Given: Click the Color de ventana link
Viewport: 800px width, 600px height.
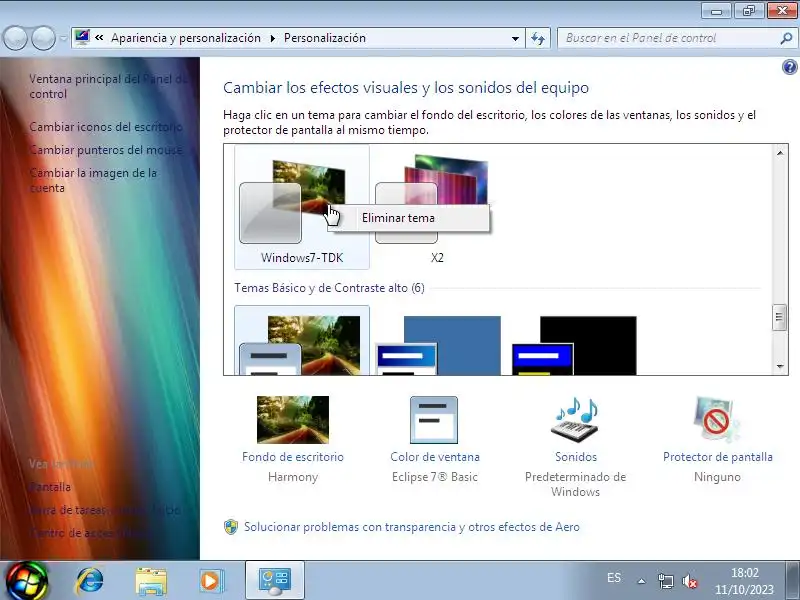Looking at the screenshot, I should [x=435, y=457].
